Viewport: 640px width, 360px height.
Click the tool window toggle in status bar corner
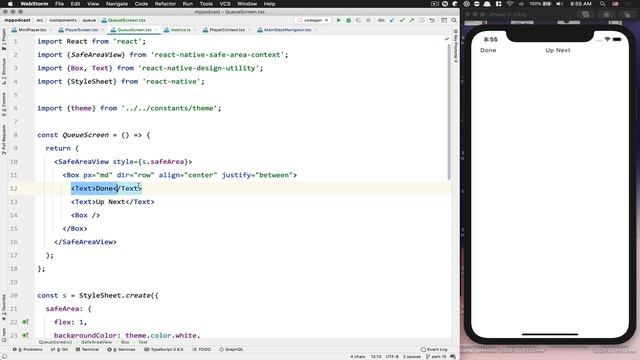coord(4,356)
